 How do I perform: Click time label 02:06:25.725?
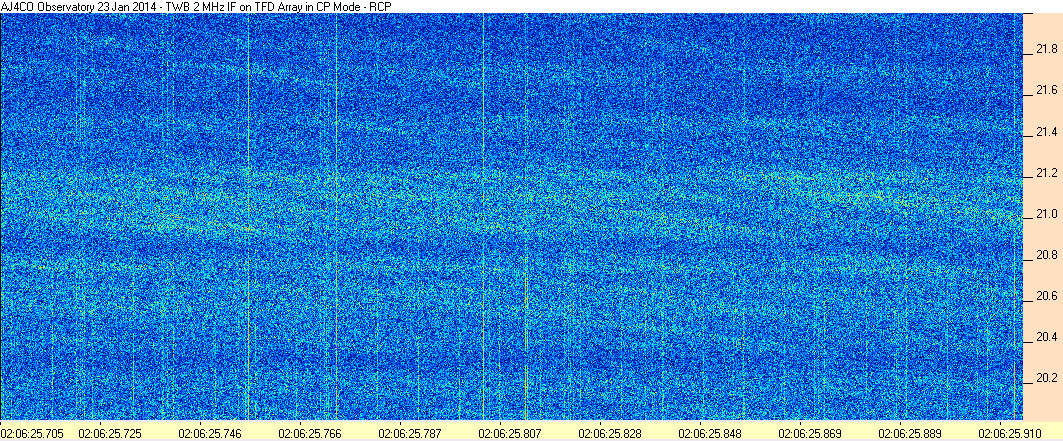click(x=111, y=433)
